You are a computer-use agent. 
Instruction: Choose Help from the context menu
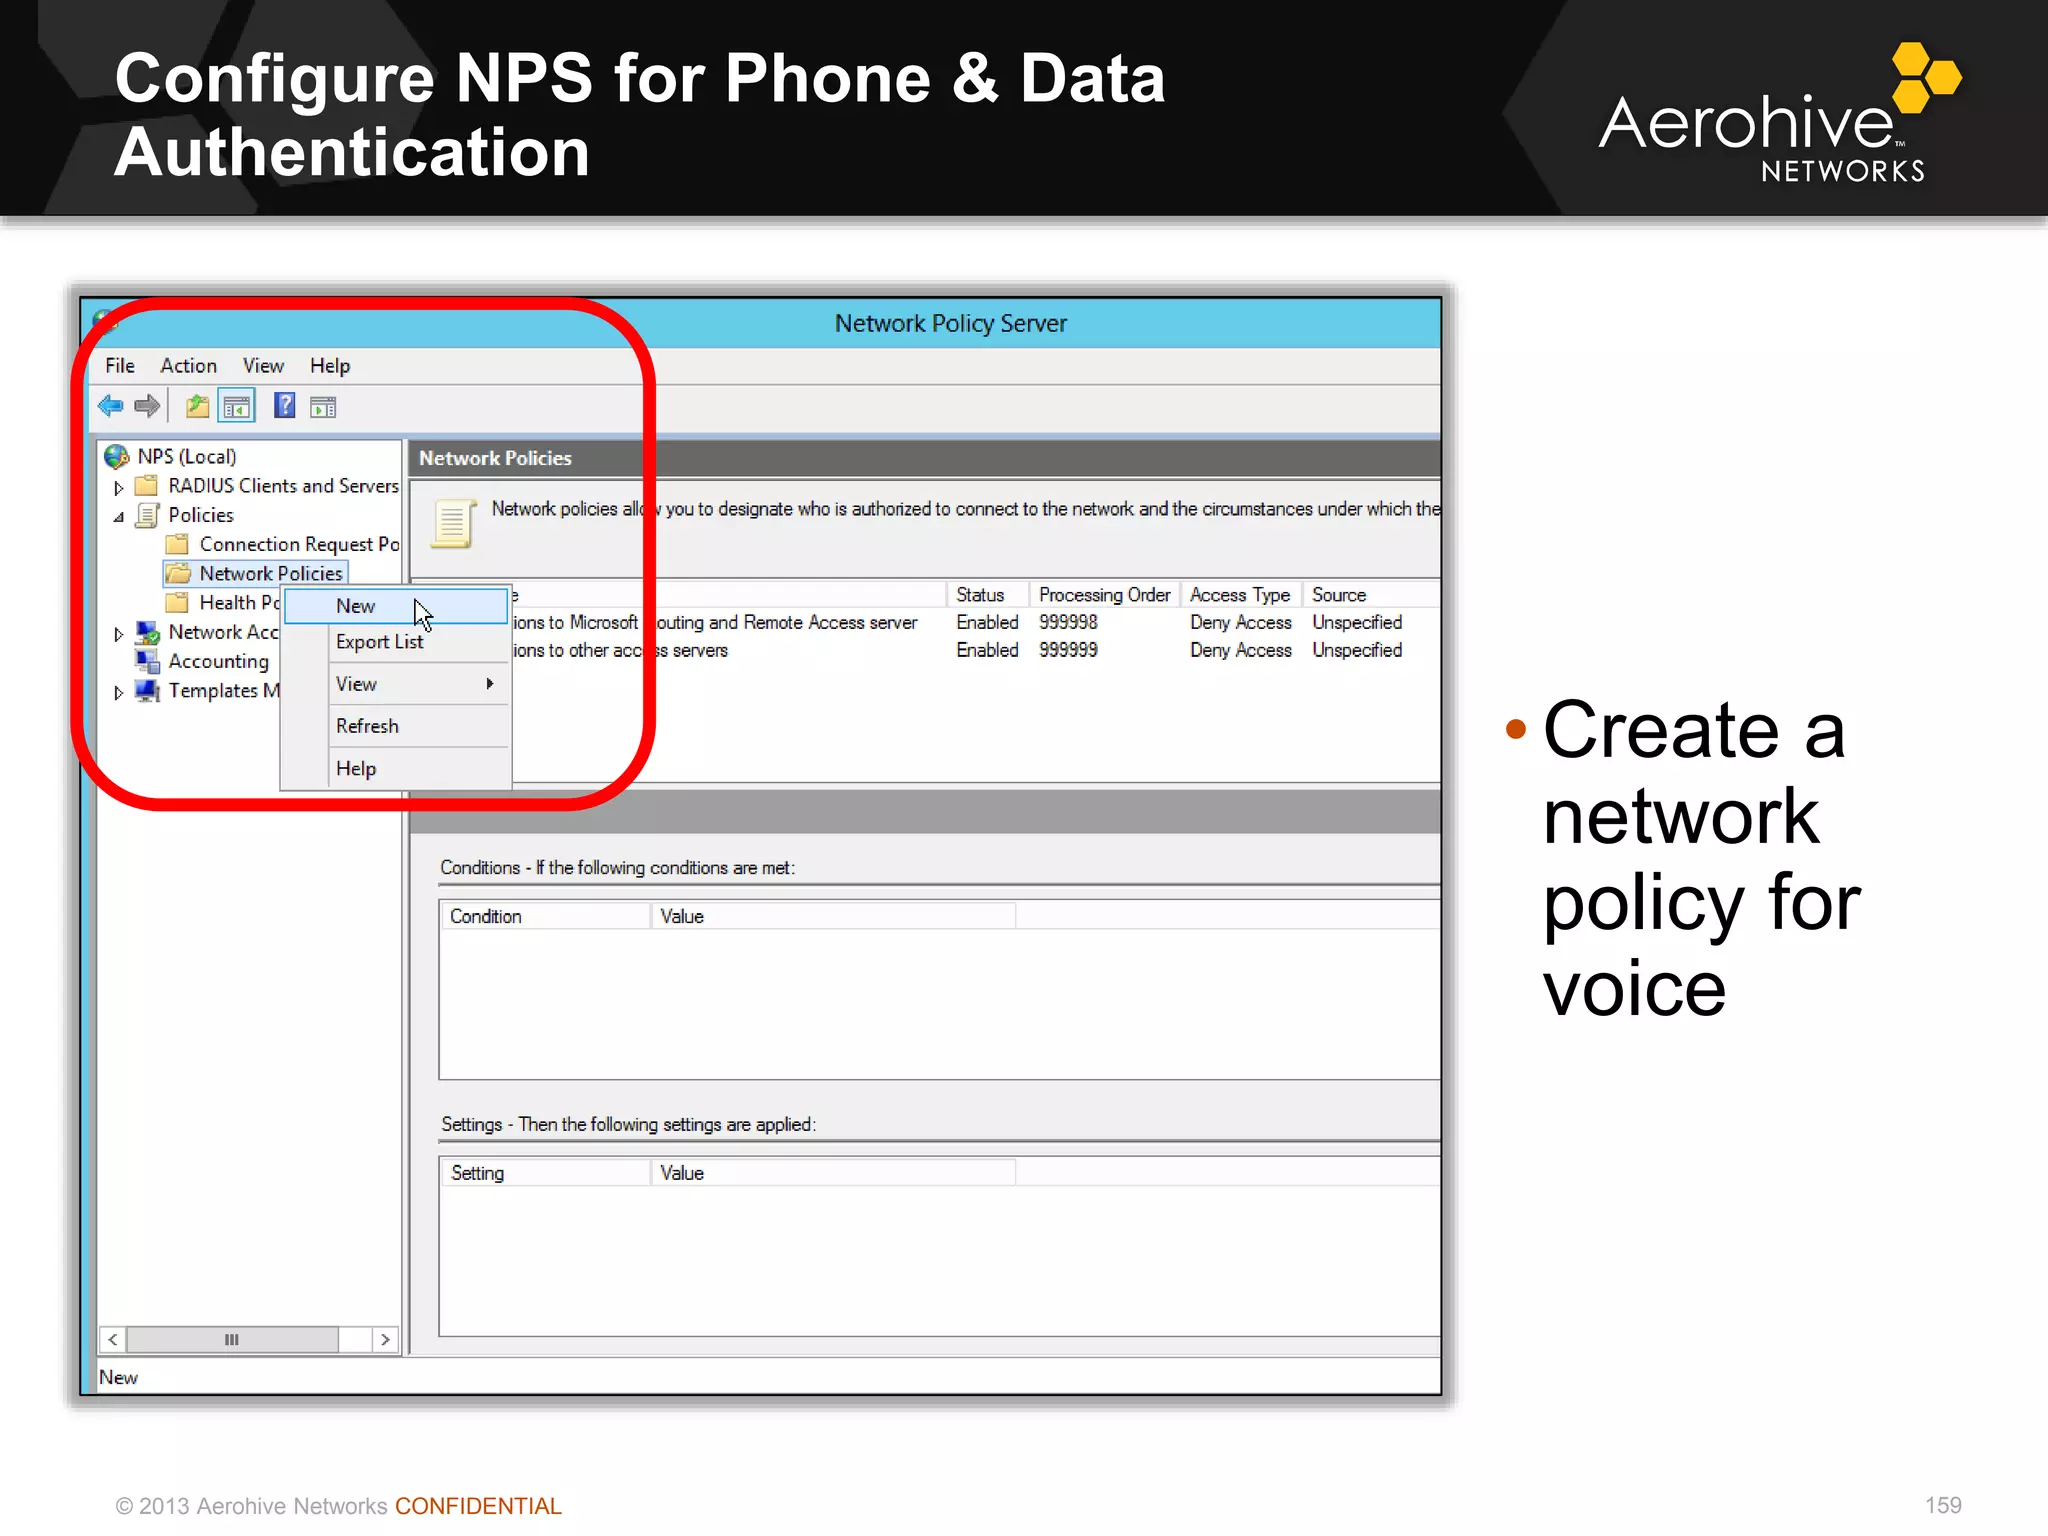(396, 768)
